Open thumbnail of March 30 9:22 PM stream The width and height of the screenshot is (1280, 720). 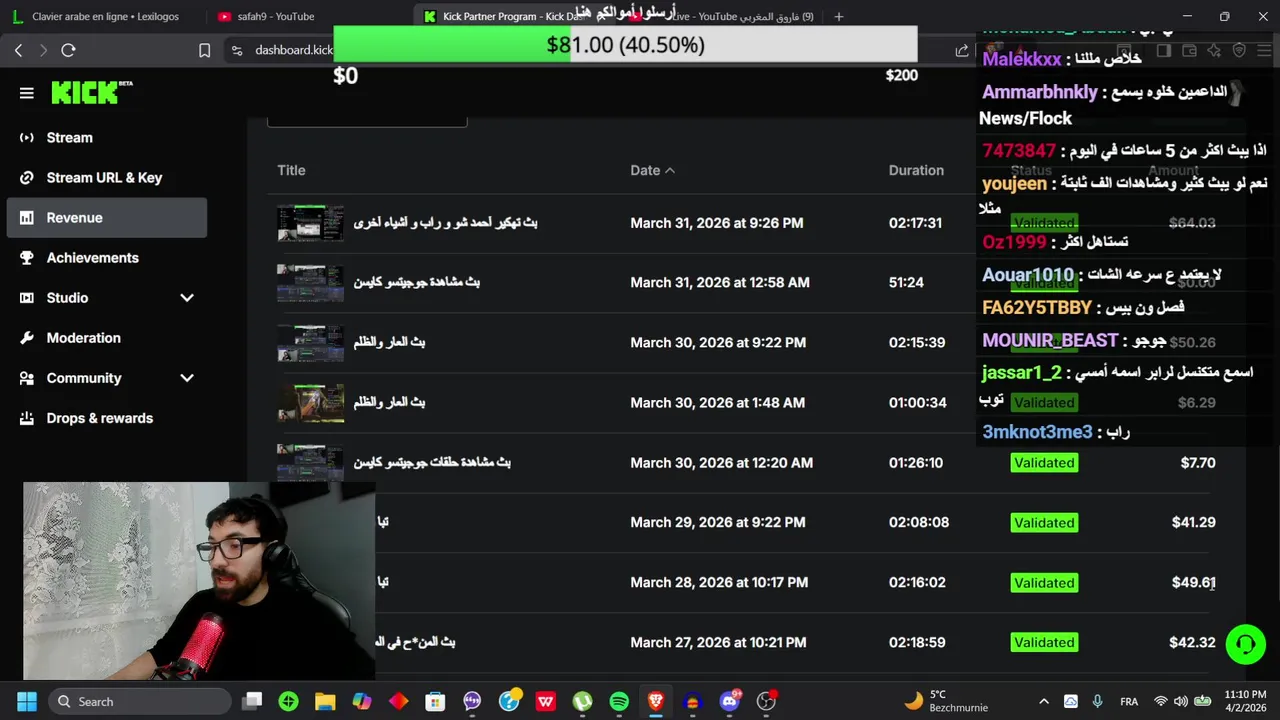point(310,343)
